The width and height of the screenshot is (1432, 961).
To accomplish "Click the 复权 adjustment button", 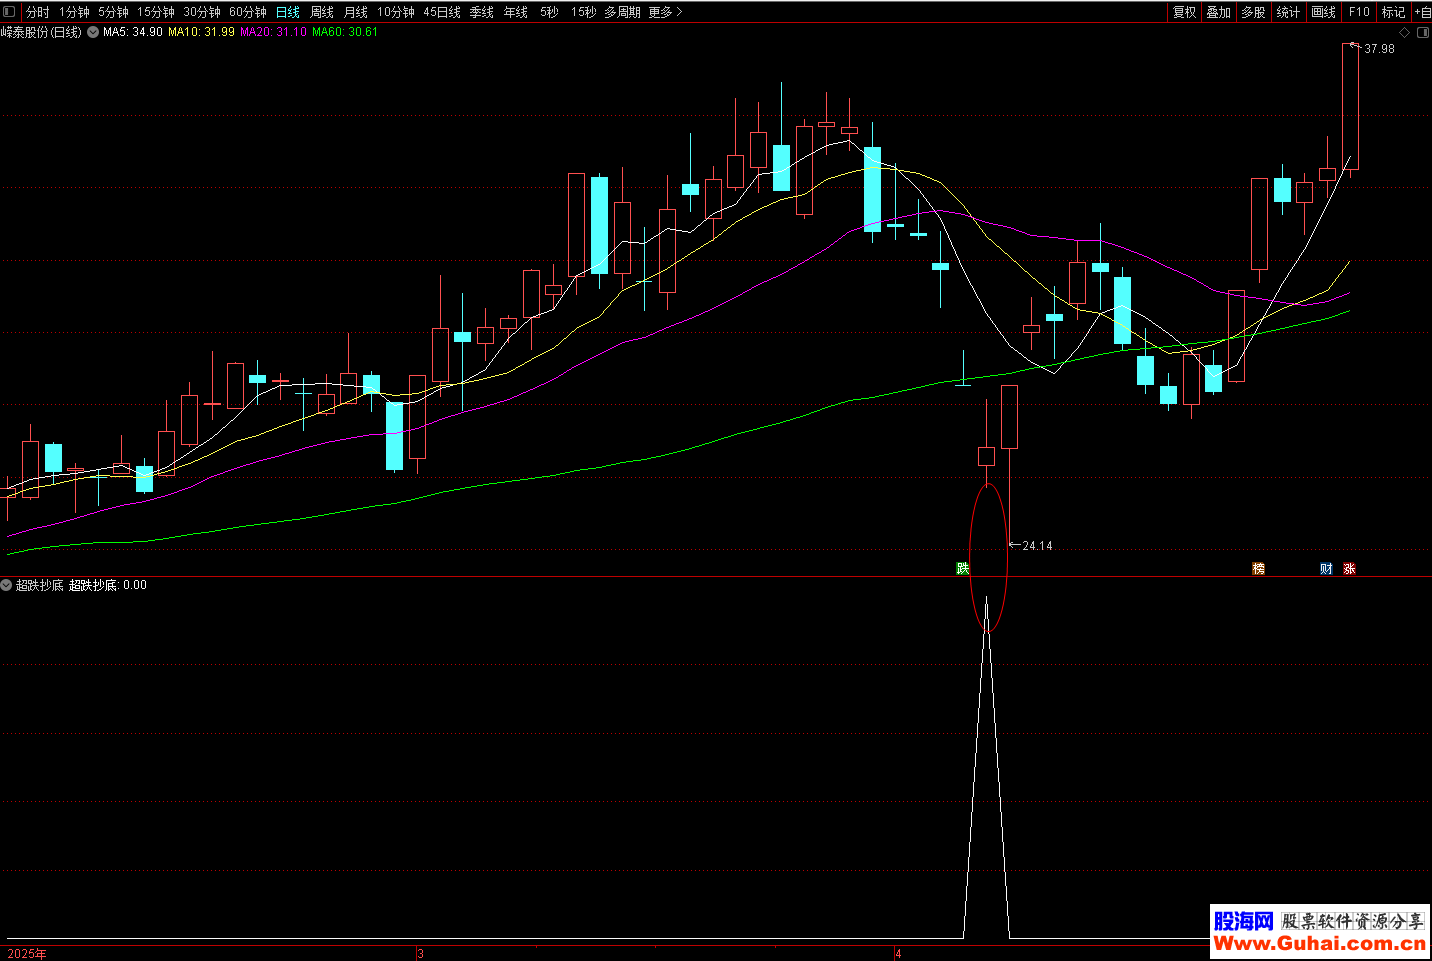I will click(x=1185, y=12).
